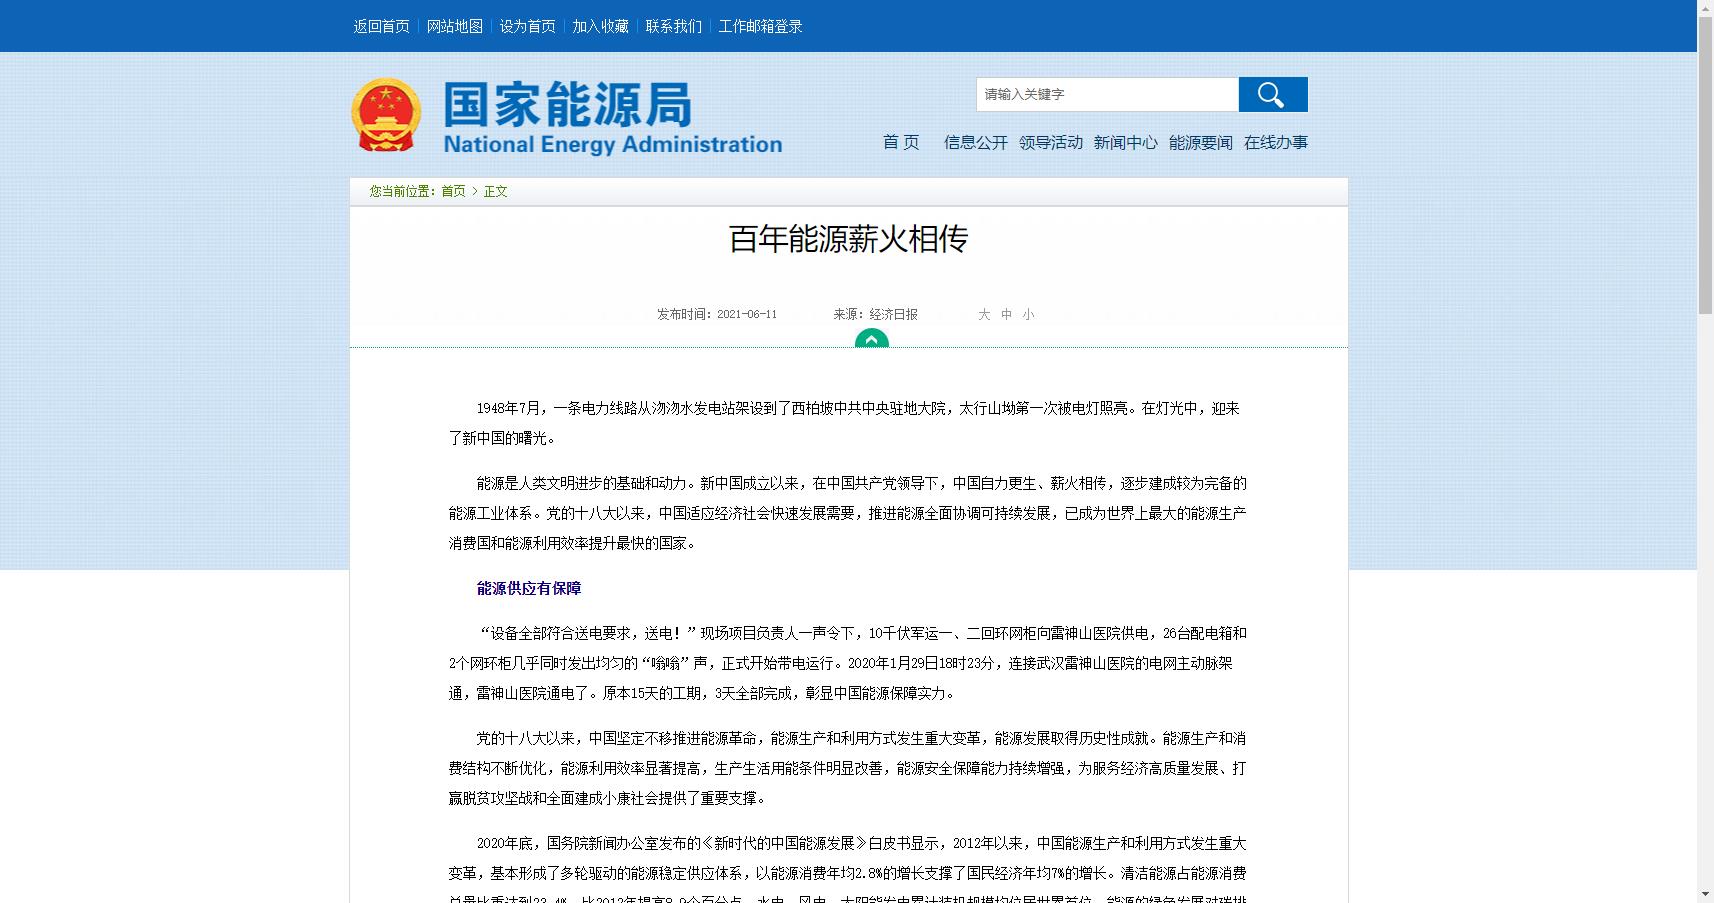Go to 能源要闻 navigation item
The image size is (1714, 903).
tap(1200, 143)
